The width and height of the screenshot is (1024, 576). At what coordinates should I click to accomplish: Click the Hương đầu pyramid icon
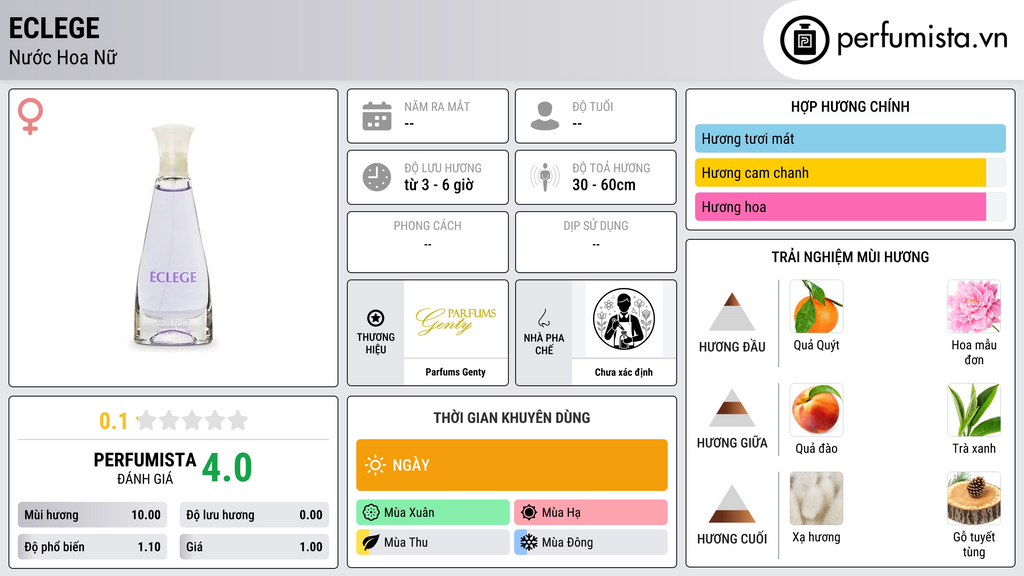[x=732, y=312]
